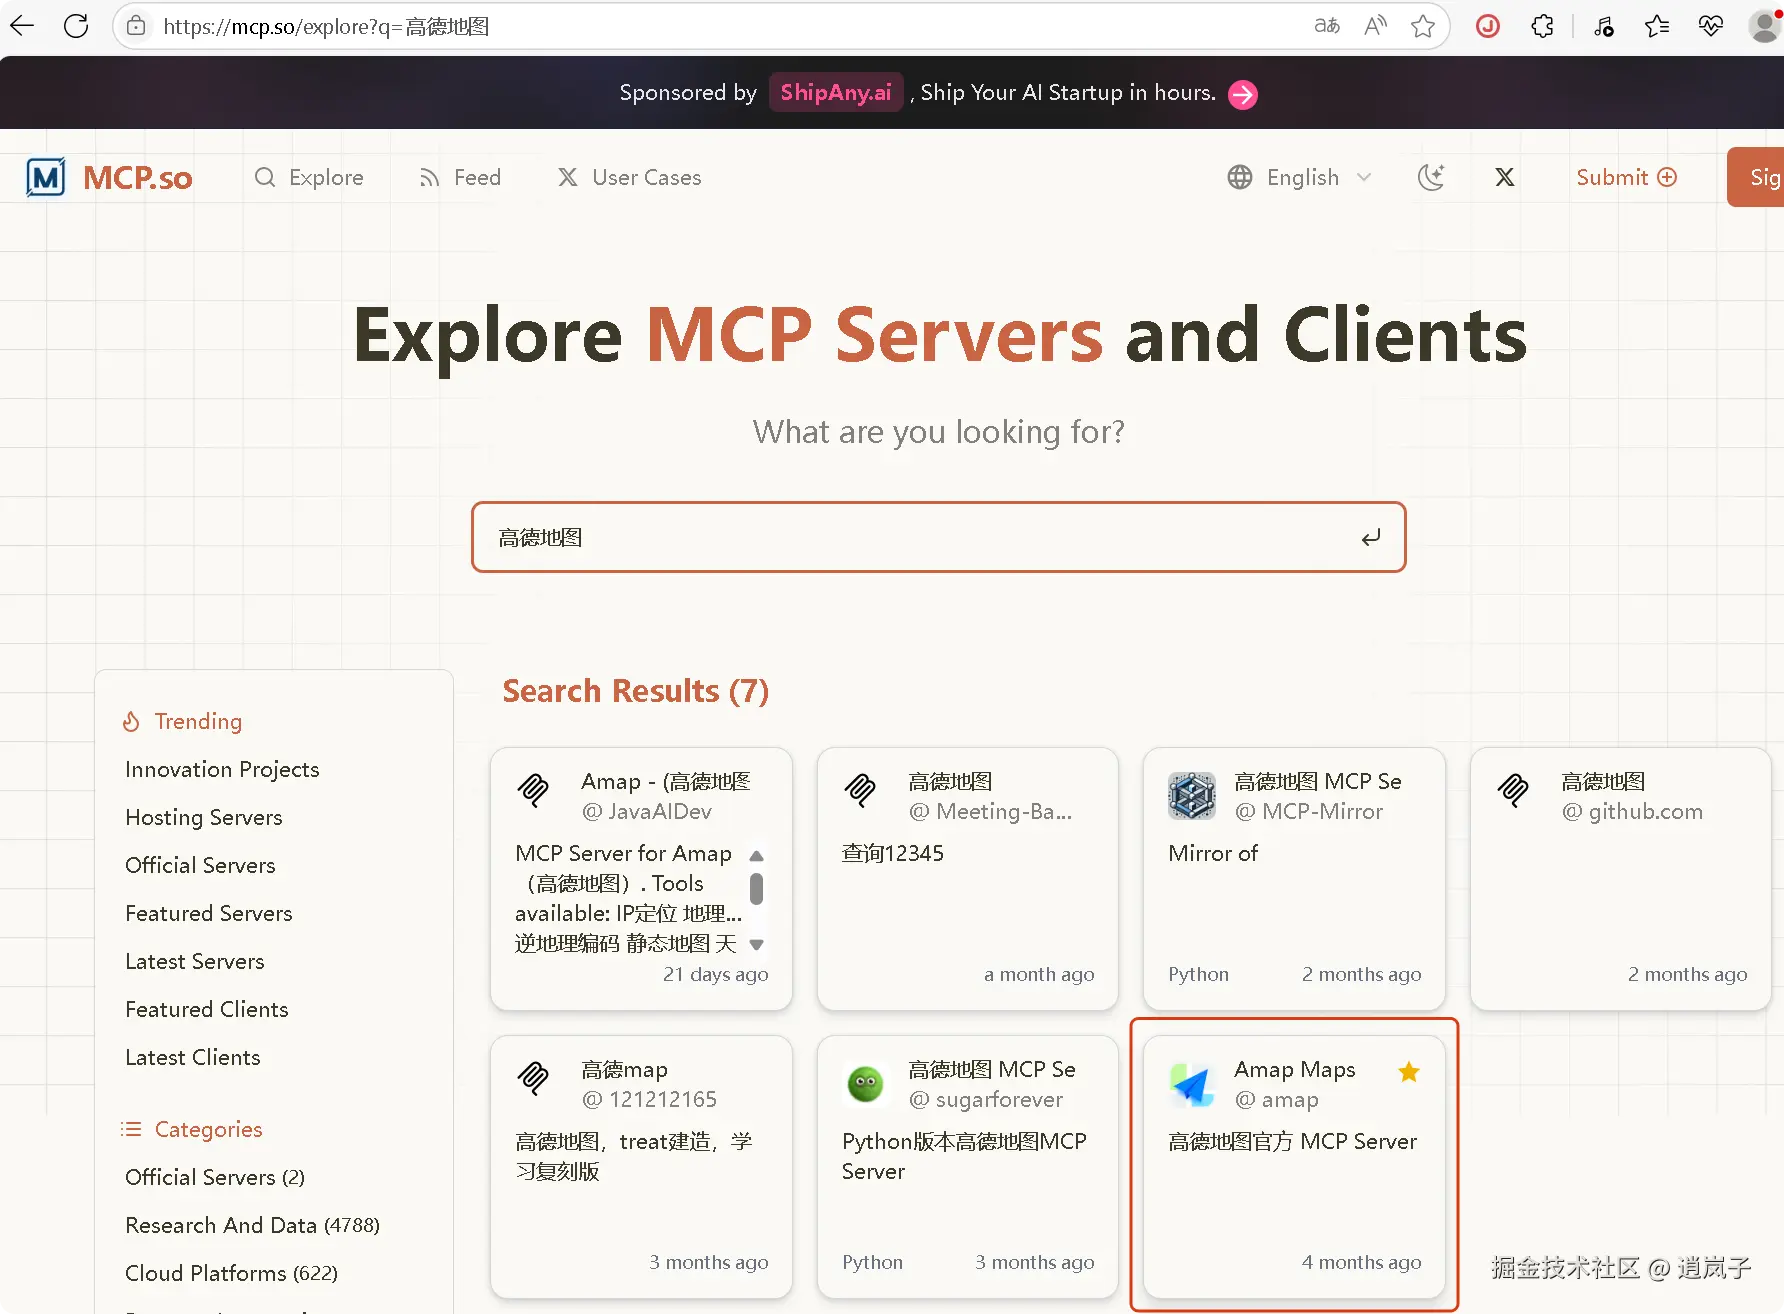This screenshot has height=1314, width=1784.
Task: Open browser extensions puzzle icon
Action: pyautogui.click(x=1542, y=26)
